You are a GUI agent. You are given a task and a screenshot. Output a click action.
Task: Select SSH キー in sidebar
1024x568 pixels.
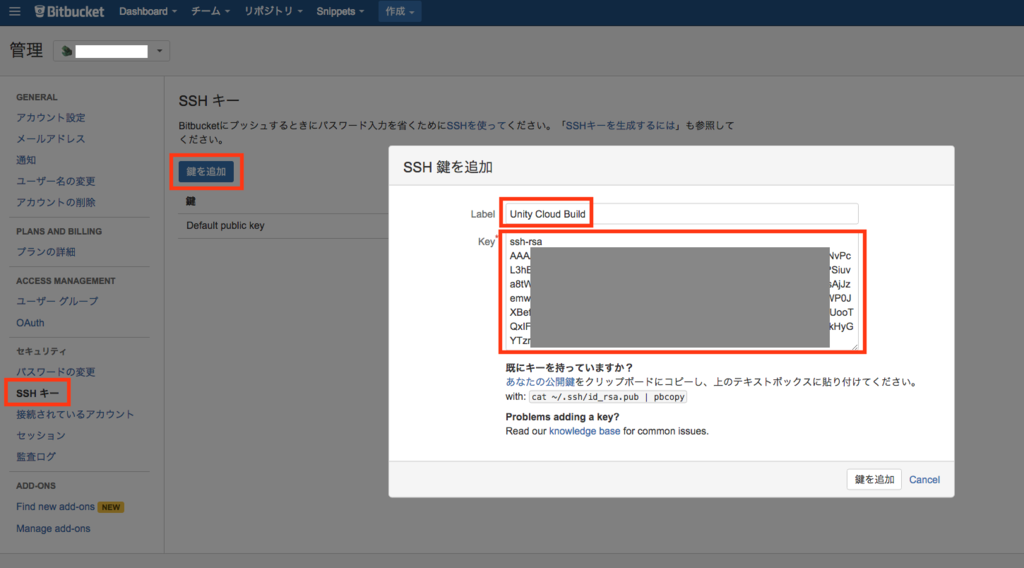(37, 393)
